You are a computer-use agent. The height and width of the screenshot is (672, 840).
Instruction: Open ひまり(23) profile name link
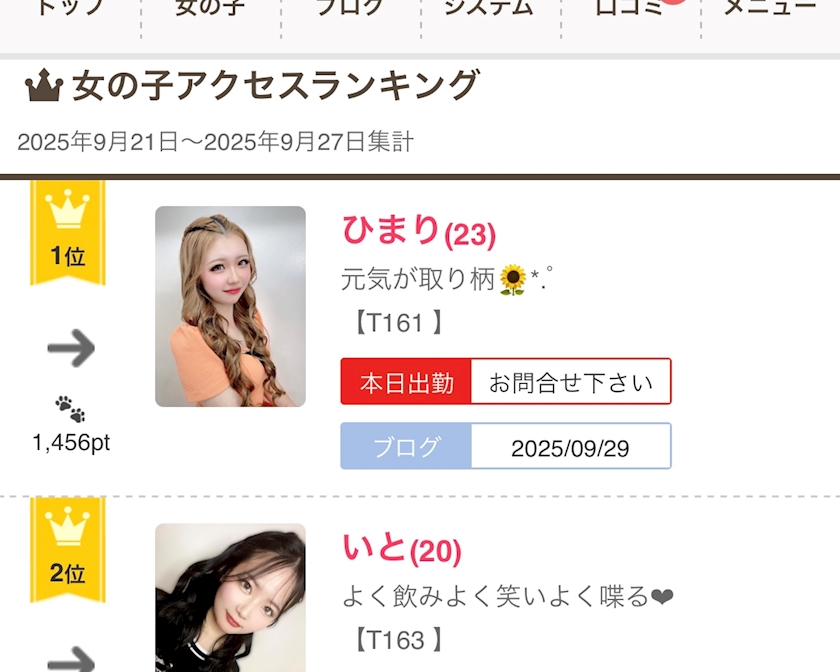(x=418, y=231)
